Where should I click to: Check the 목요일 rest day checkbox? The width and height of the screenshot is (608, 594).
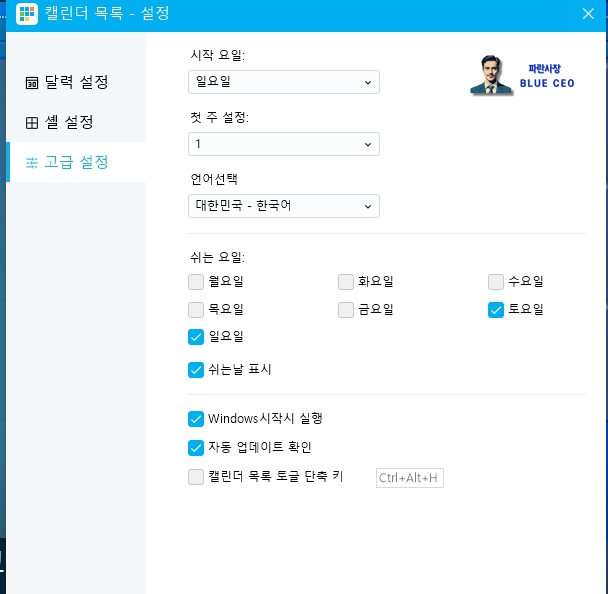click(196, 310)
